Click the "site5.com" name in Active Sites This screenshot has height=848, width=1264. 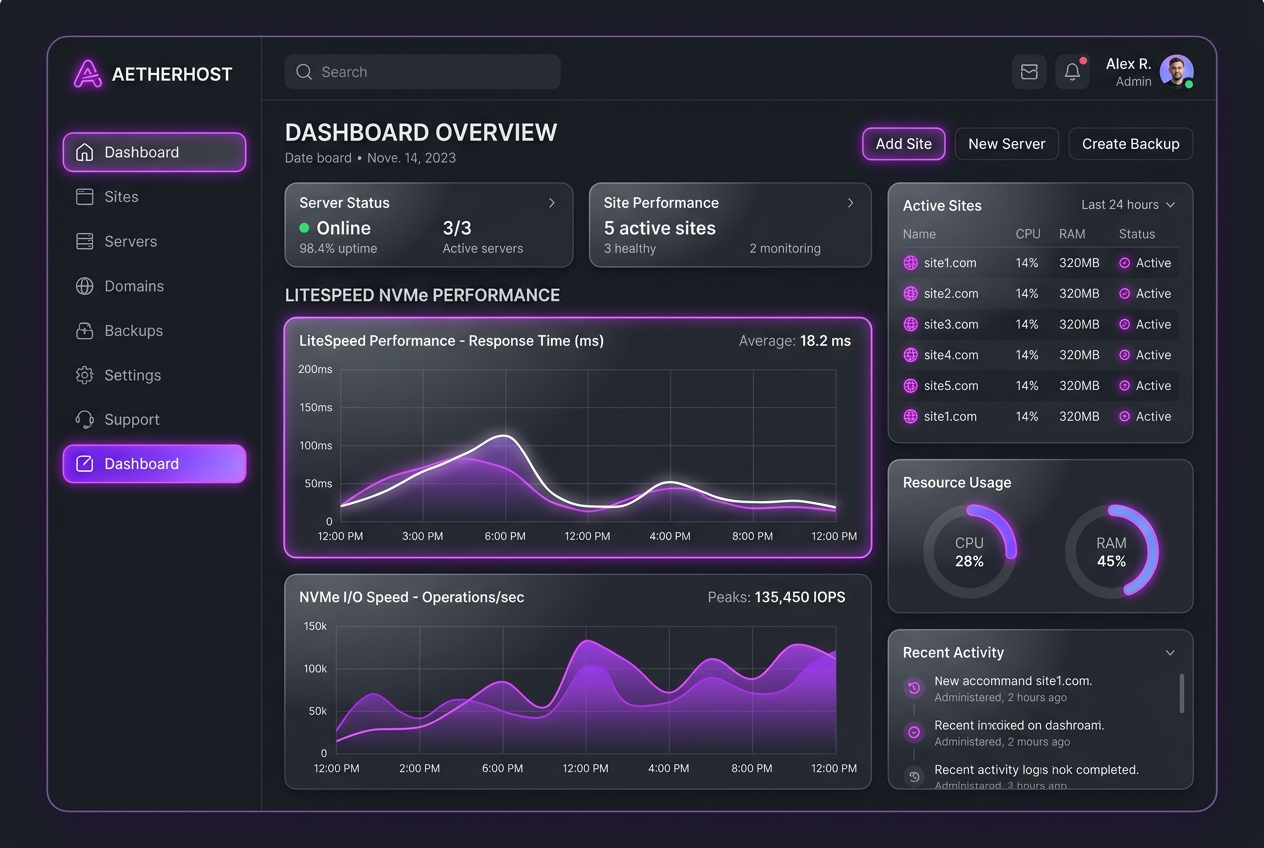951,386
